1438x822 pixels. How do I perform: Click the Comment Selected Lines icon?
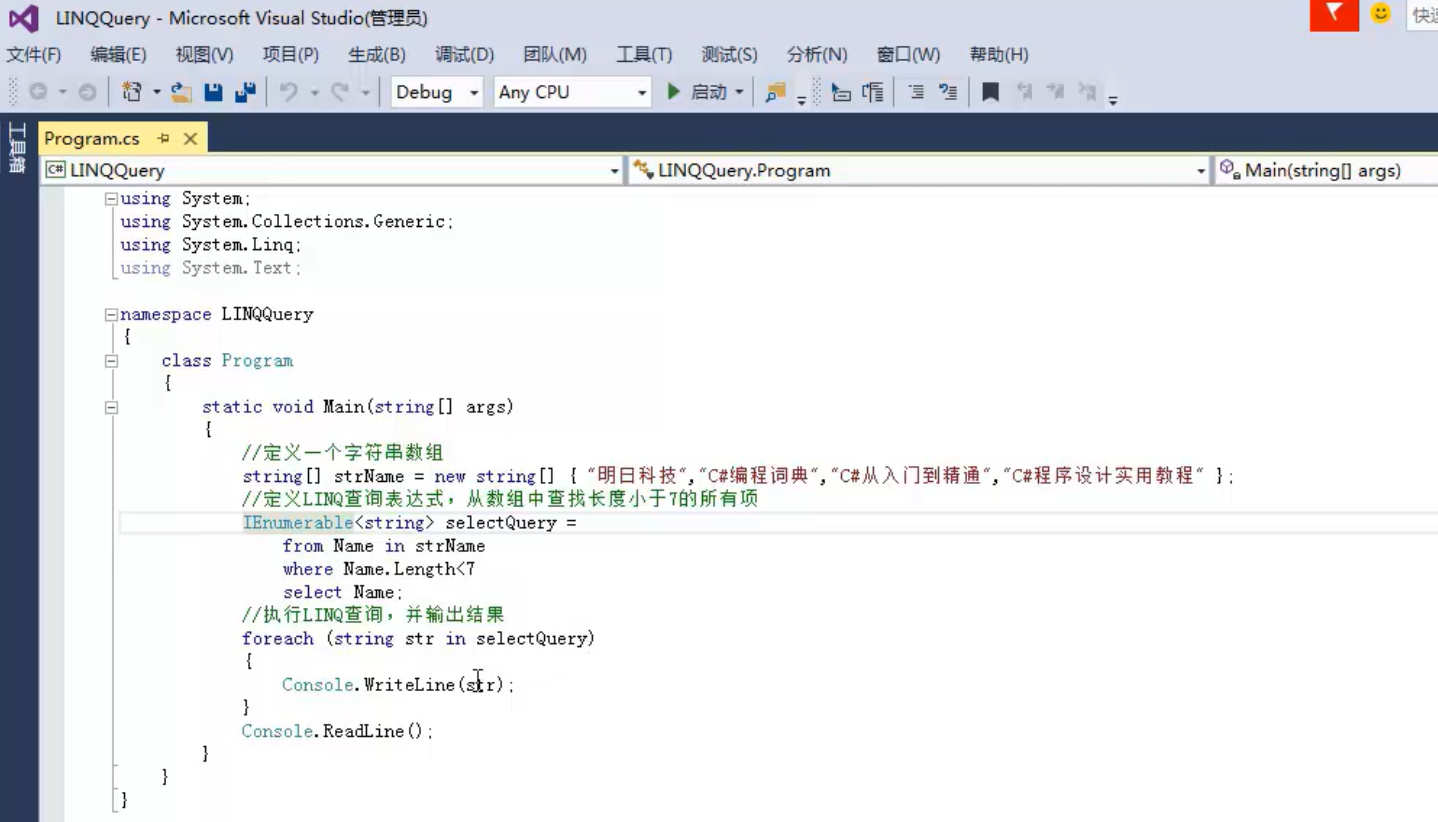point(916,92)
